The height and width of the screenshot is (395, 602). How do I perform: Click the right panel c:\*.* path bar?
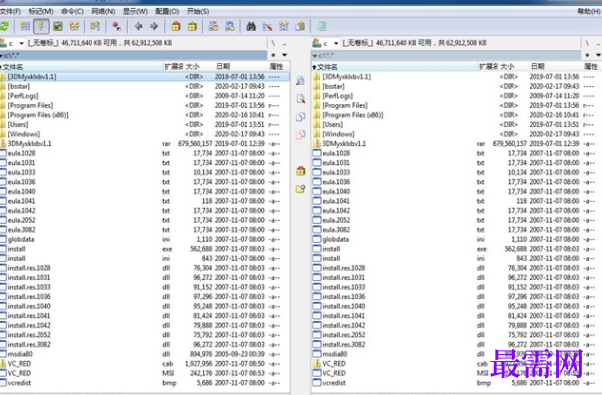coord(446,55)
